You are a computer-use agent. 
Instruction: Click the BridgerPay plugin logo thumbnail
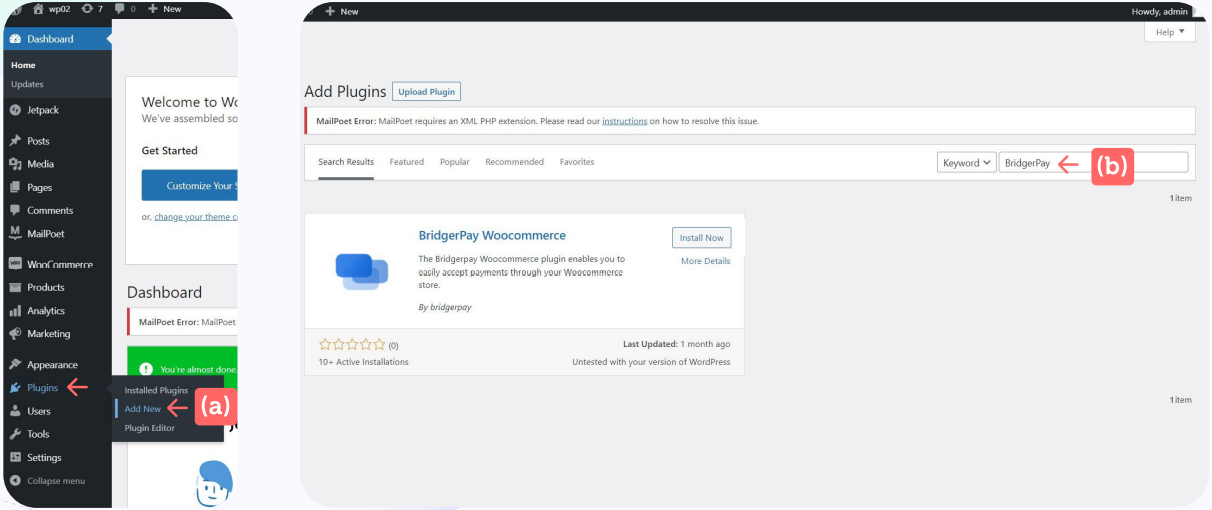(x=362, y=271)
